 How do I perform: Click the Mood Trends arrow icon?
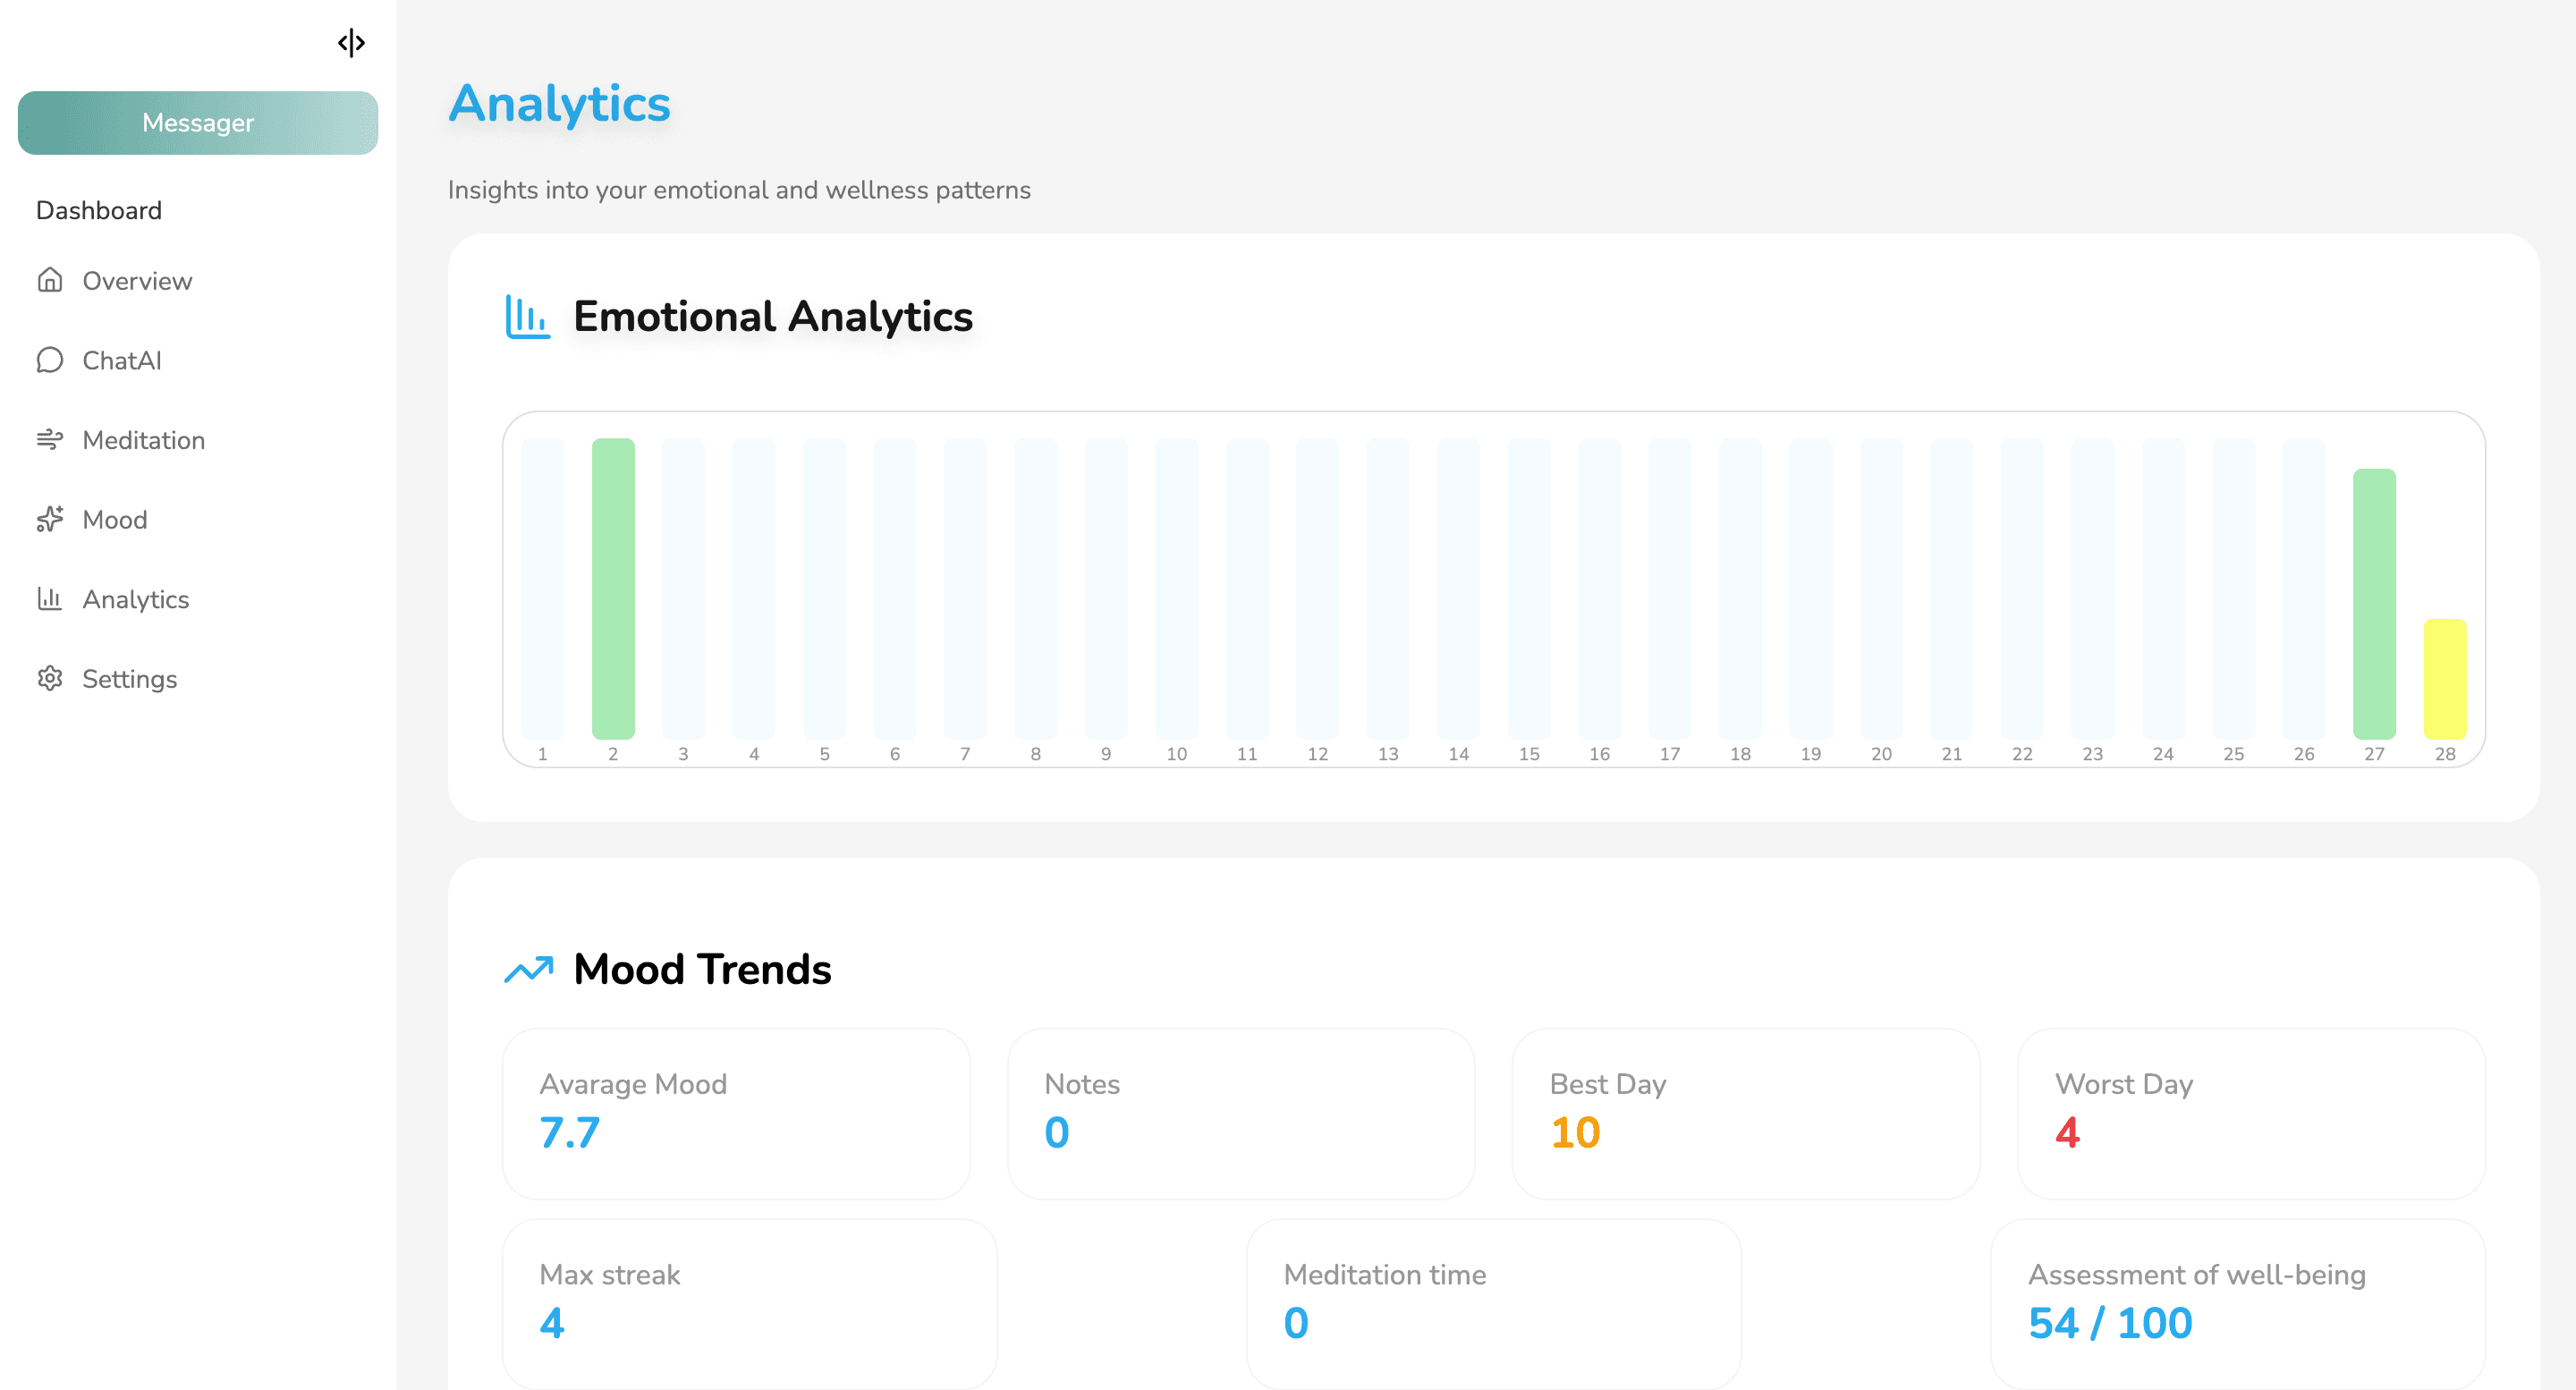point(528,969)
